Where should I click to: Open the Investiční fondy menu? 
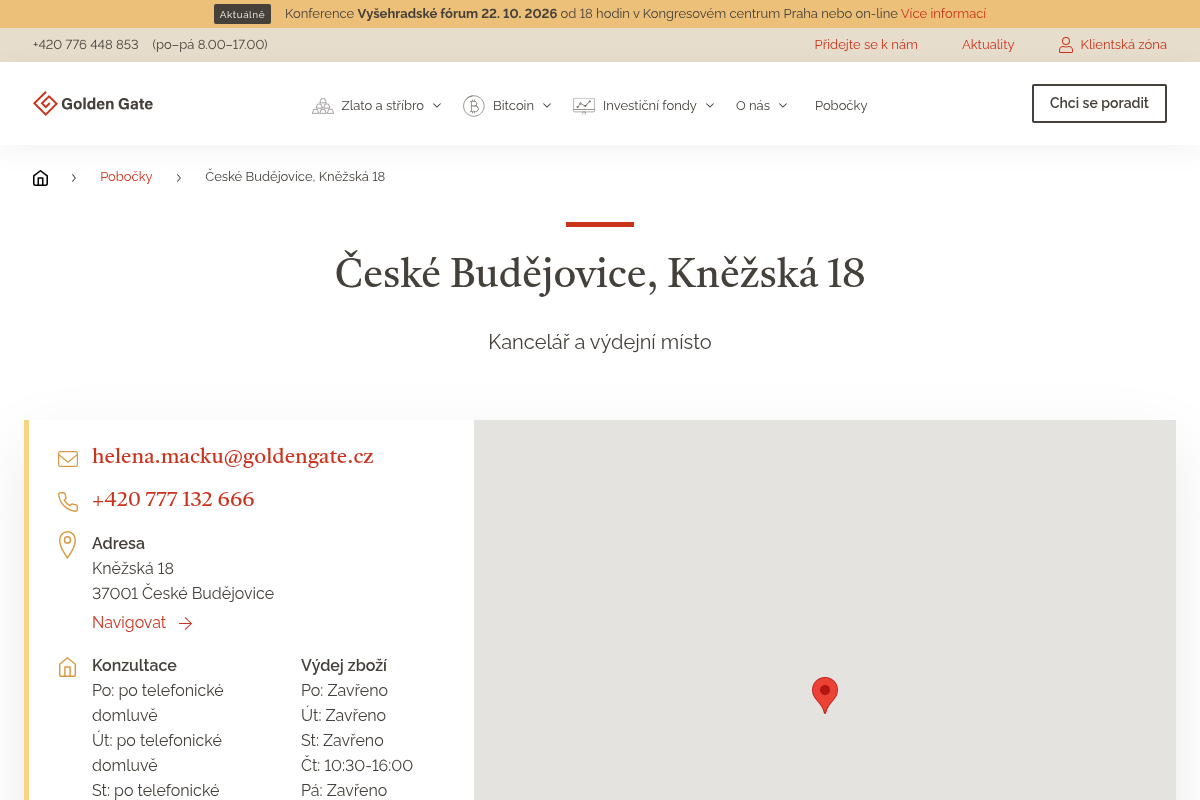(x=650, y=105)
